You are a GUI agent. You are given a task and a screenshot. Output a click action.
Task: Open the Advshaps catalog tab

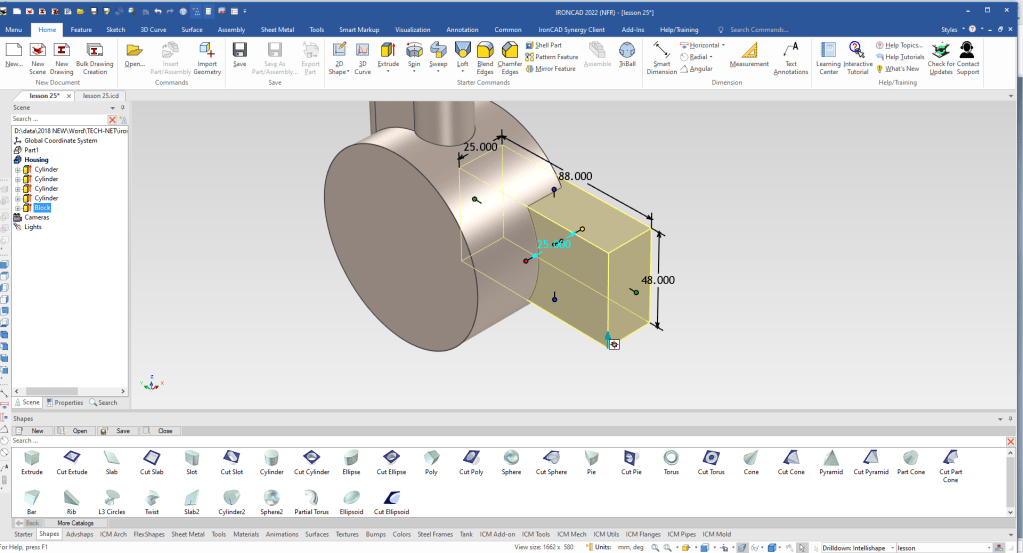[x=79, y=534]
